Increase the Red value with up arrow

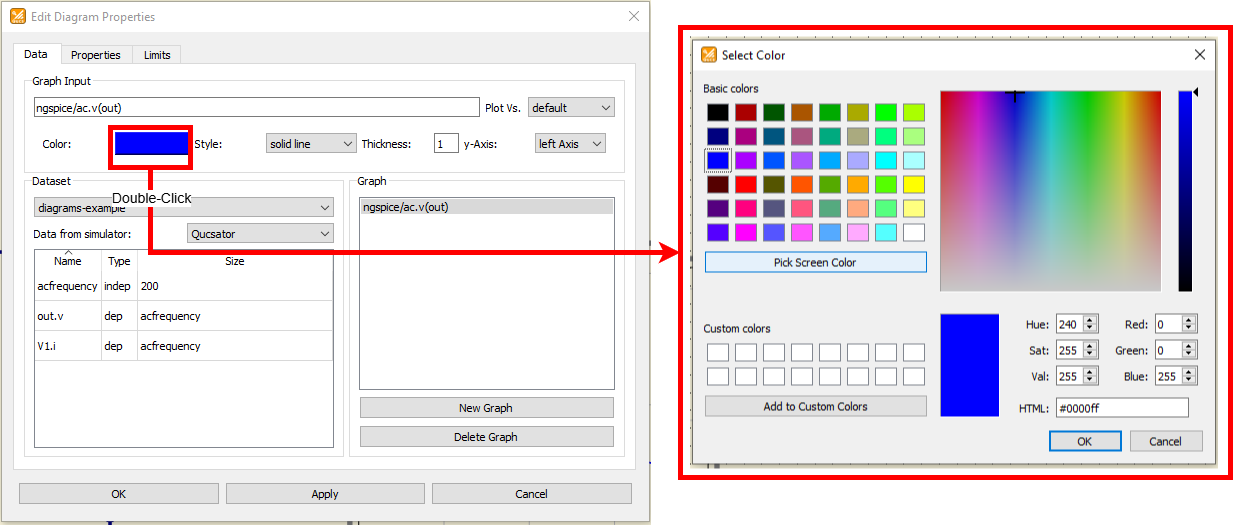coord(1189,320)
